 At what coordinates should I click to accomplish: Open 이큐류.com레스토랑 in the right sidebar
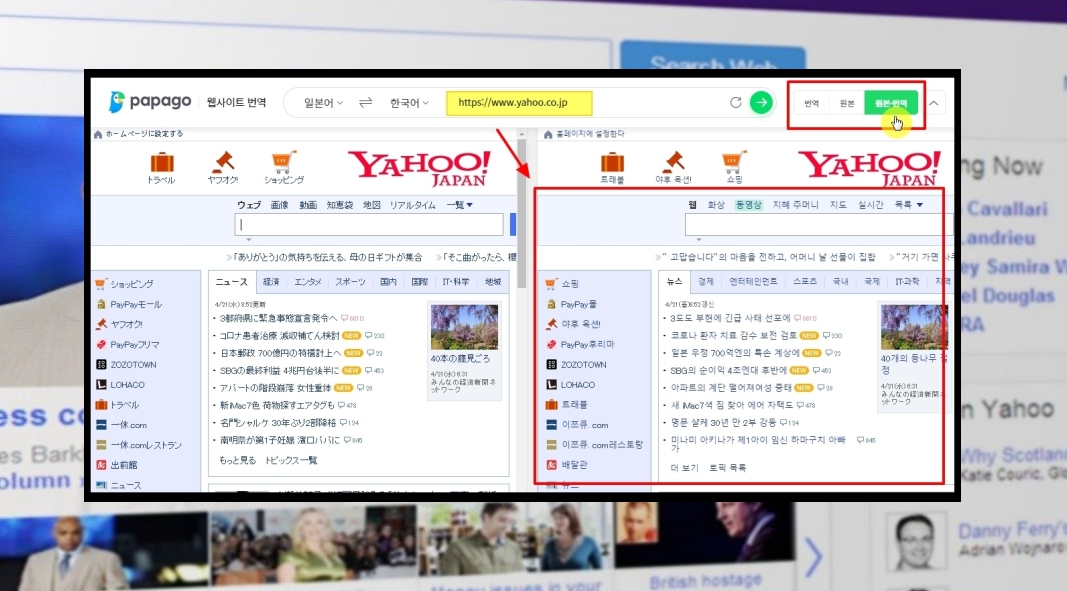602,445
